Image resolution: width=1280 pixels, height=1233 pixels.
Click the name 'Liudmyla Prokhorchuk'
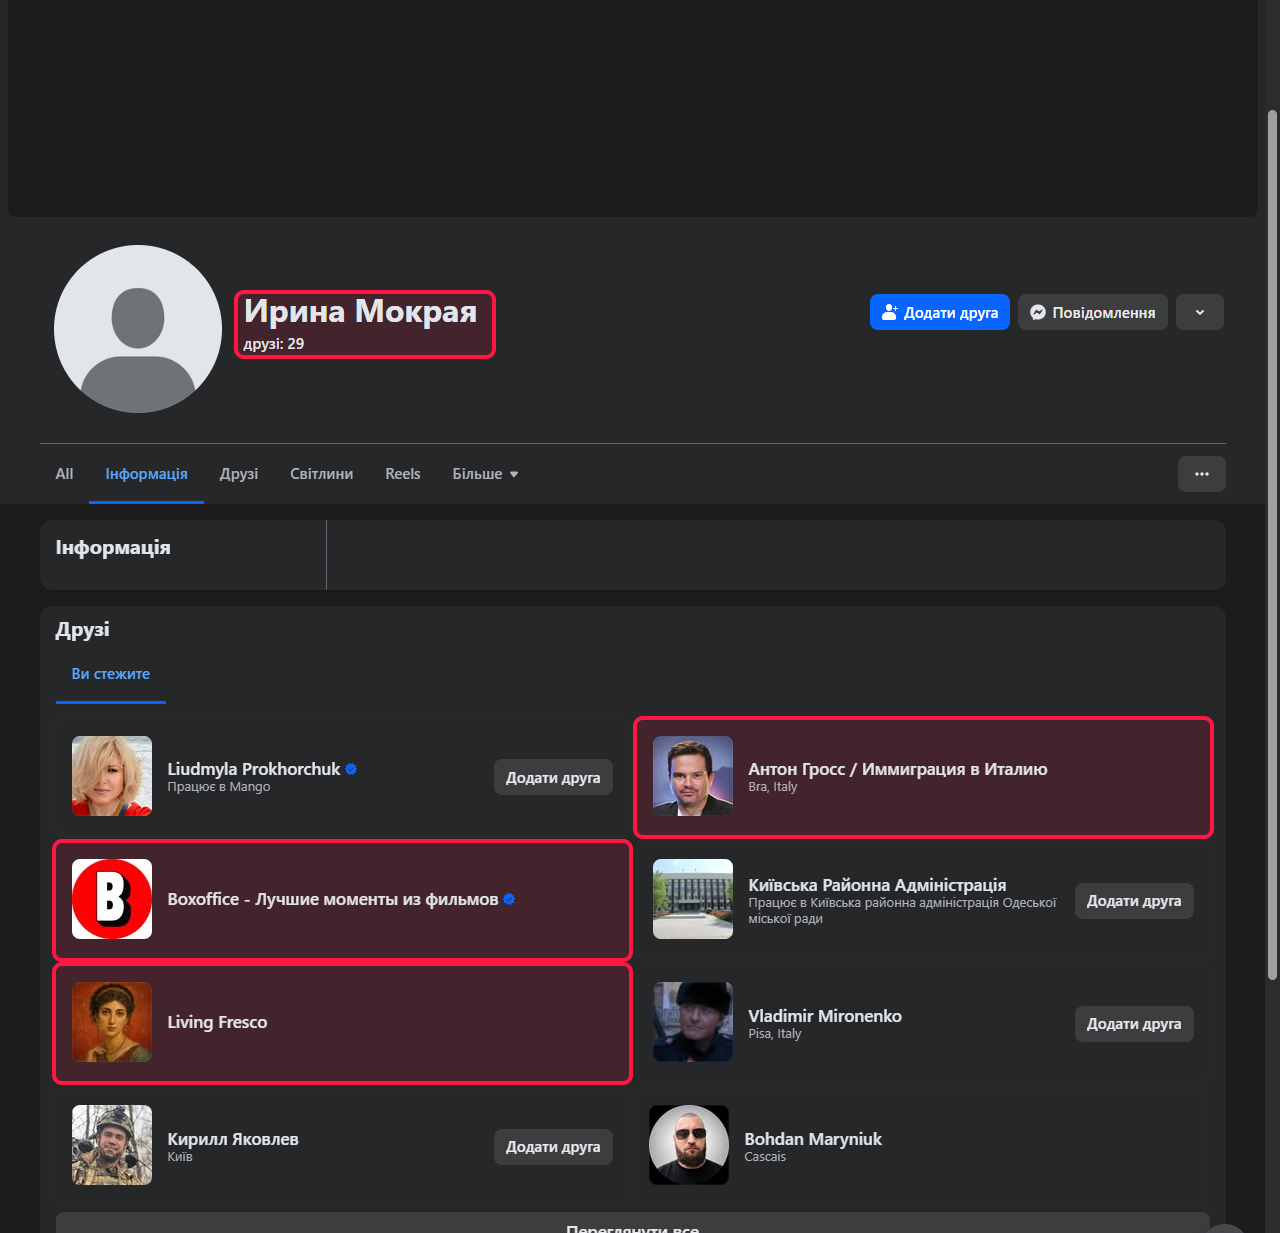[254, 768]
